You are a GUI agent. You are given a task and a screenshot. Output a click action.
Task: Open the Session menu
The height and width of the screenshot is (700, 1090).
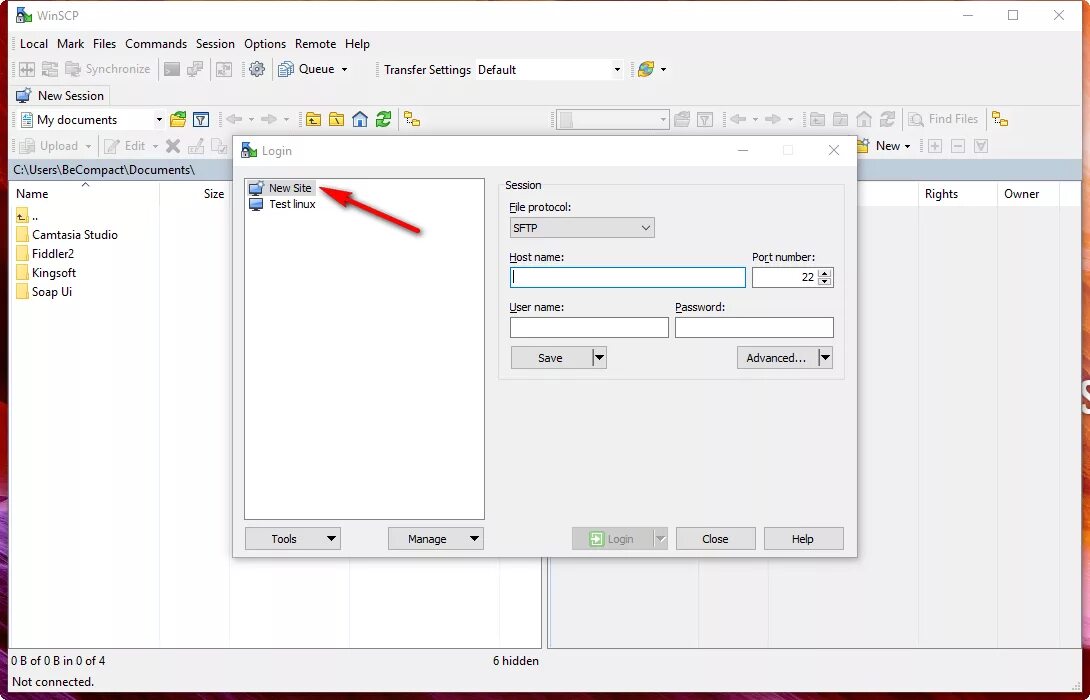pos(215,44)
